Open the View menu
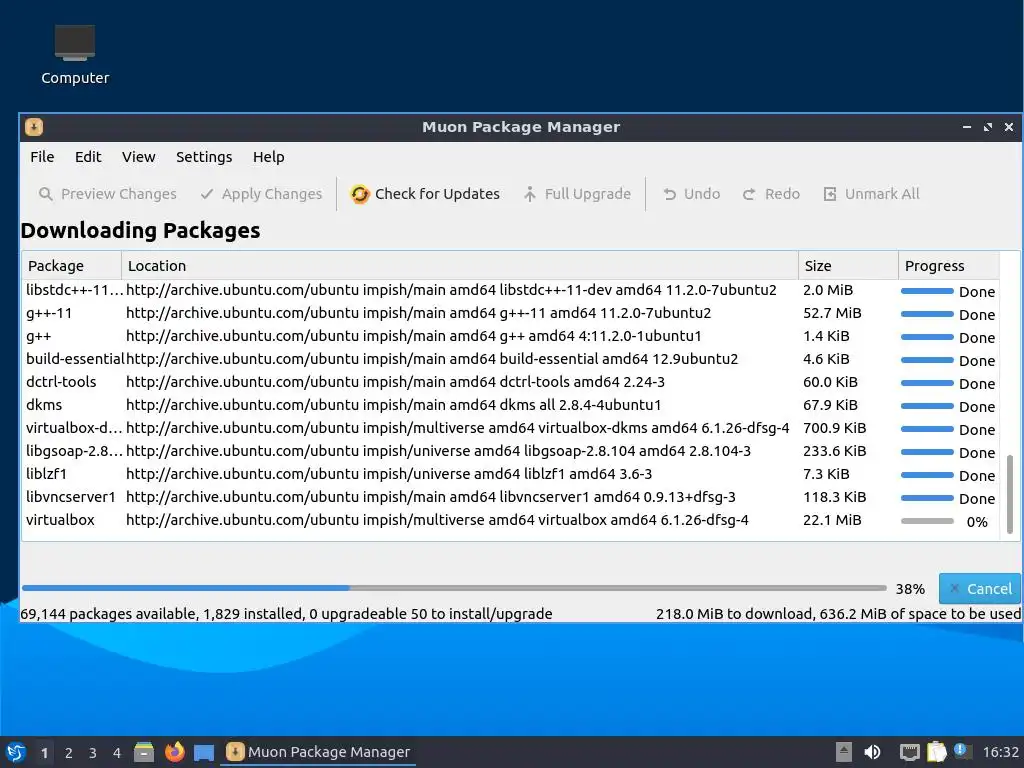Screen dimensions: 1024x768 [x=138, y=157]
